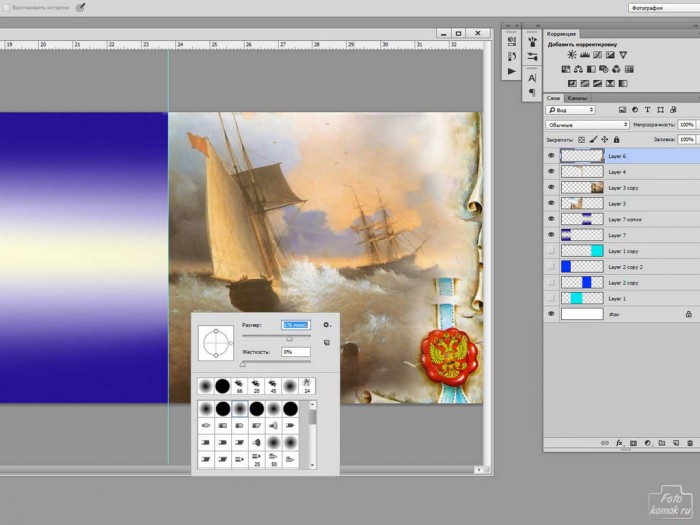700x525 pixels.
Task: Filter layers by type layers
Action: coord(647,110)
